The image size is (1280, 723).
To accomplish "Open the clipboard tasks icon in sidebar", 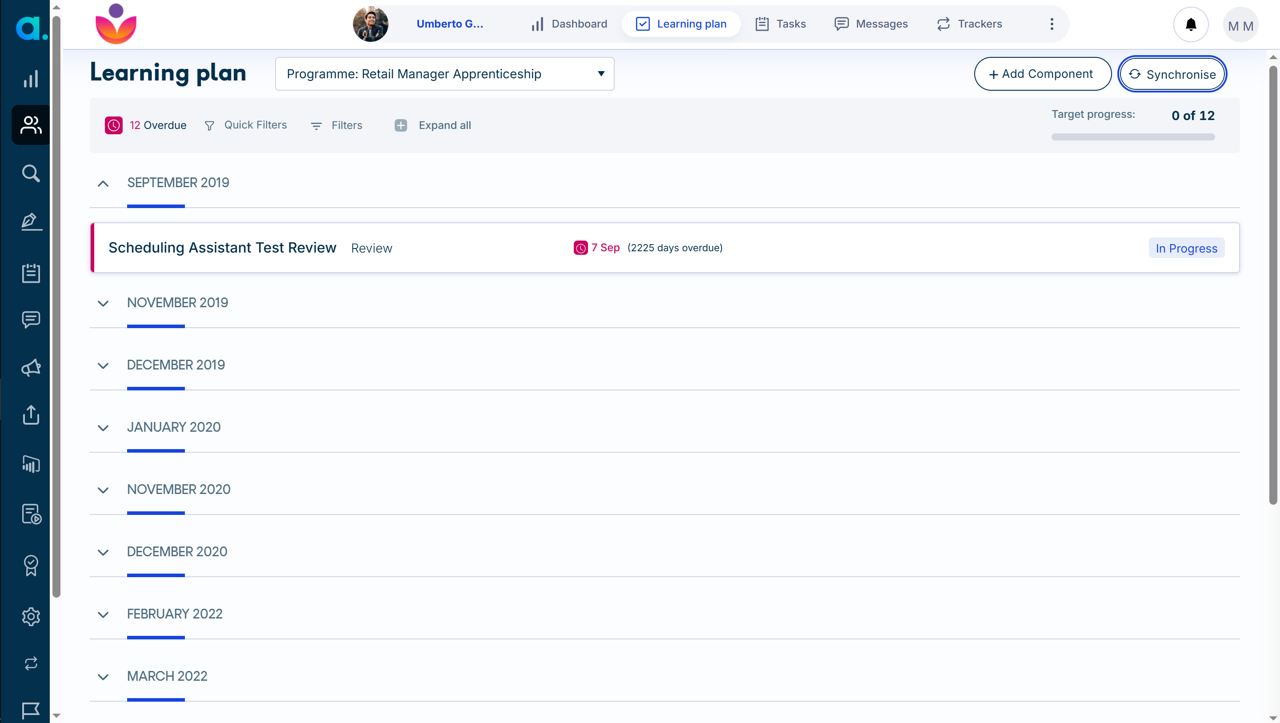I will coord(31,272).
